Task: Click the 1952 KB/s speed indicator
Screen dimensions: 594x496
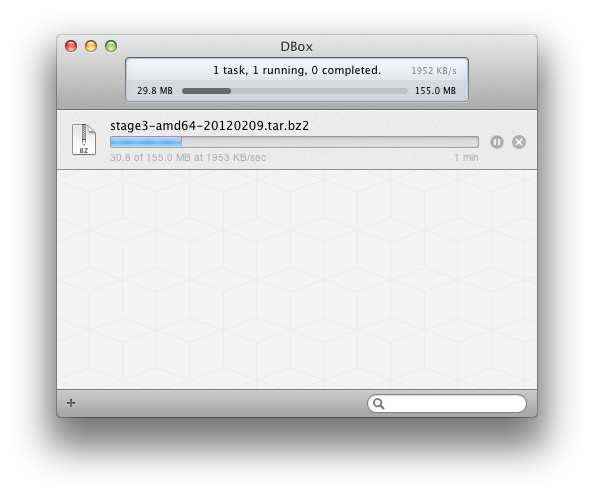Action: tap(434, 71)
